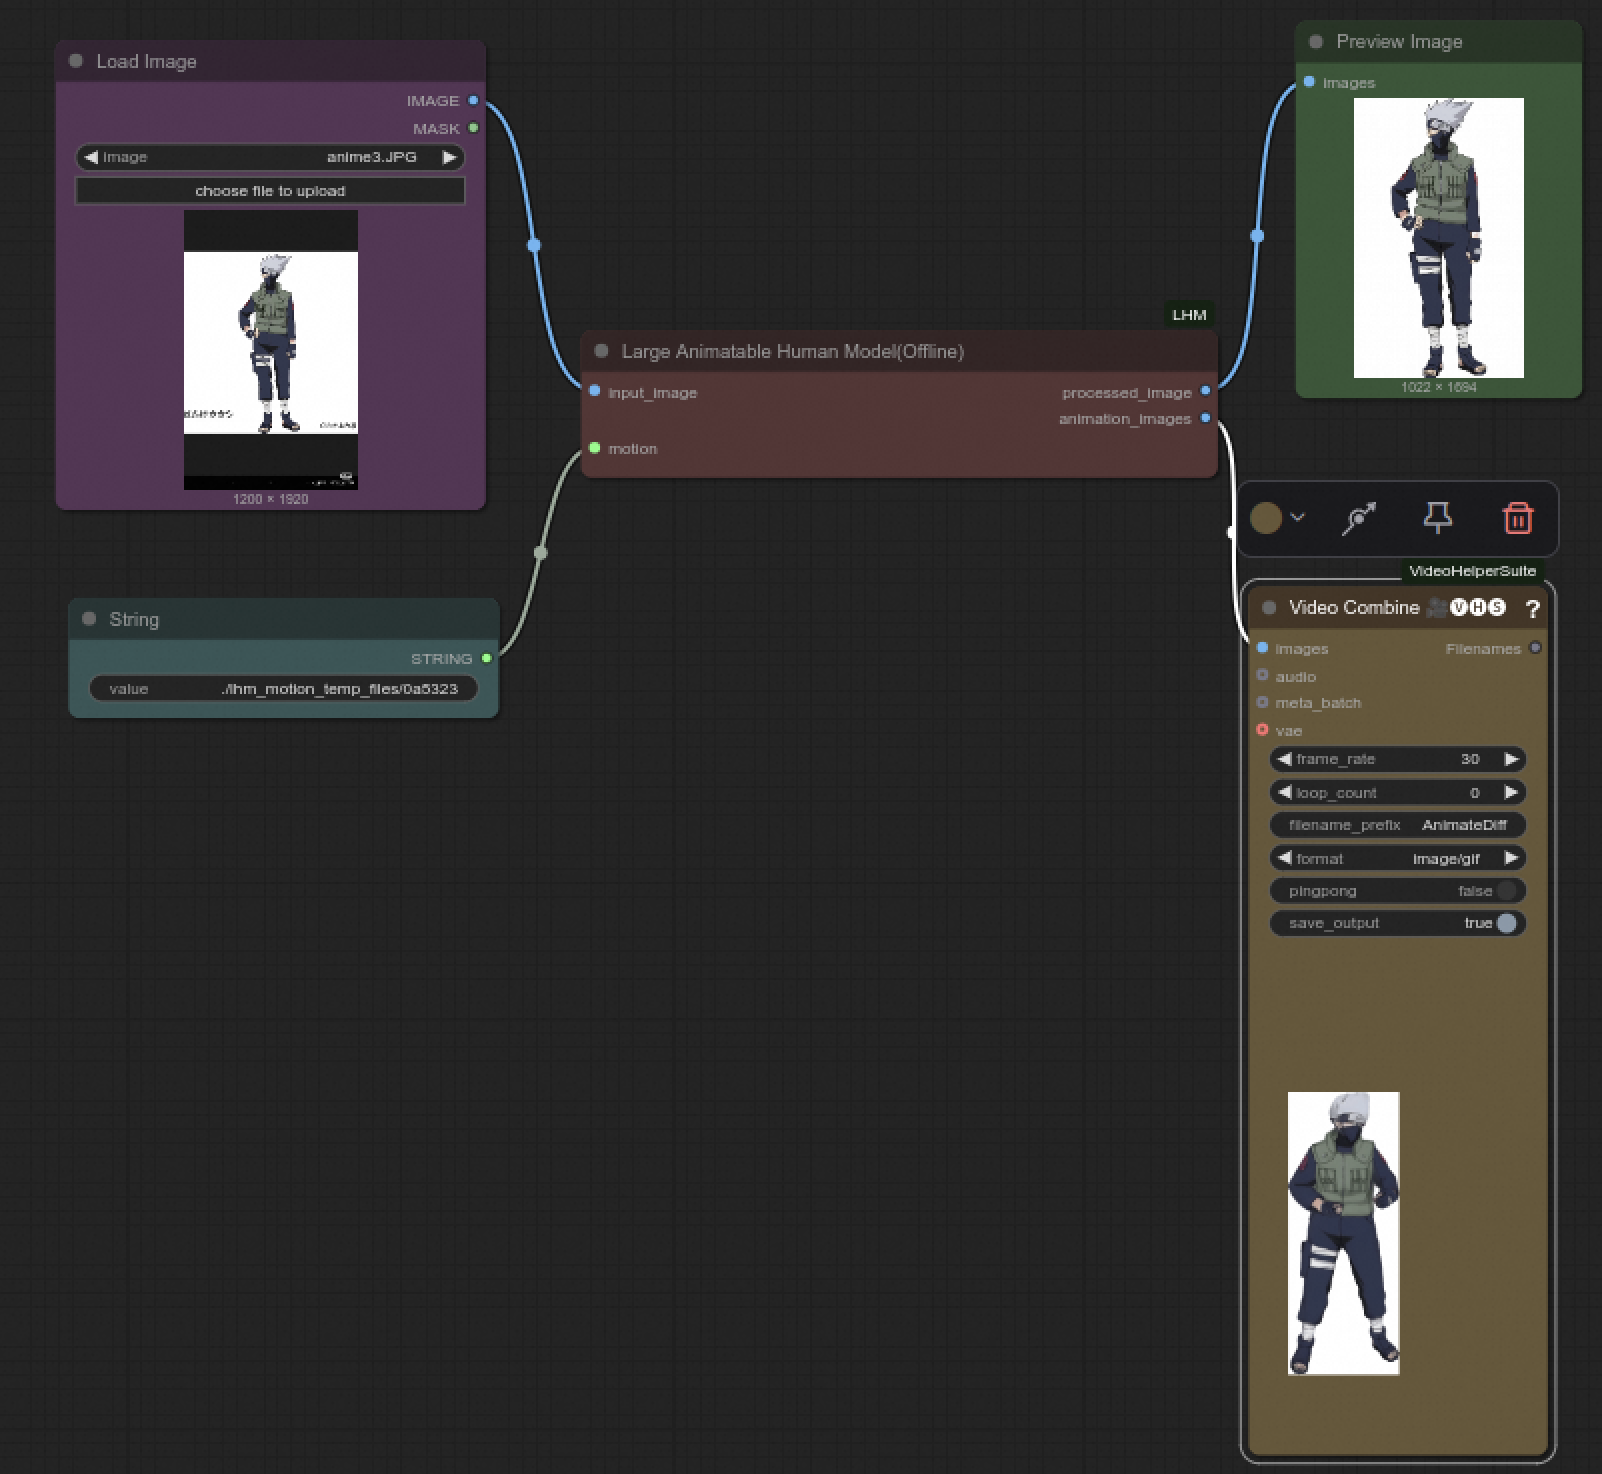Click the Video Combine gif preview

1343,1233
